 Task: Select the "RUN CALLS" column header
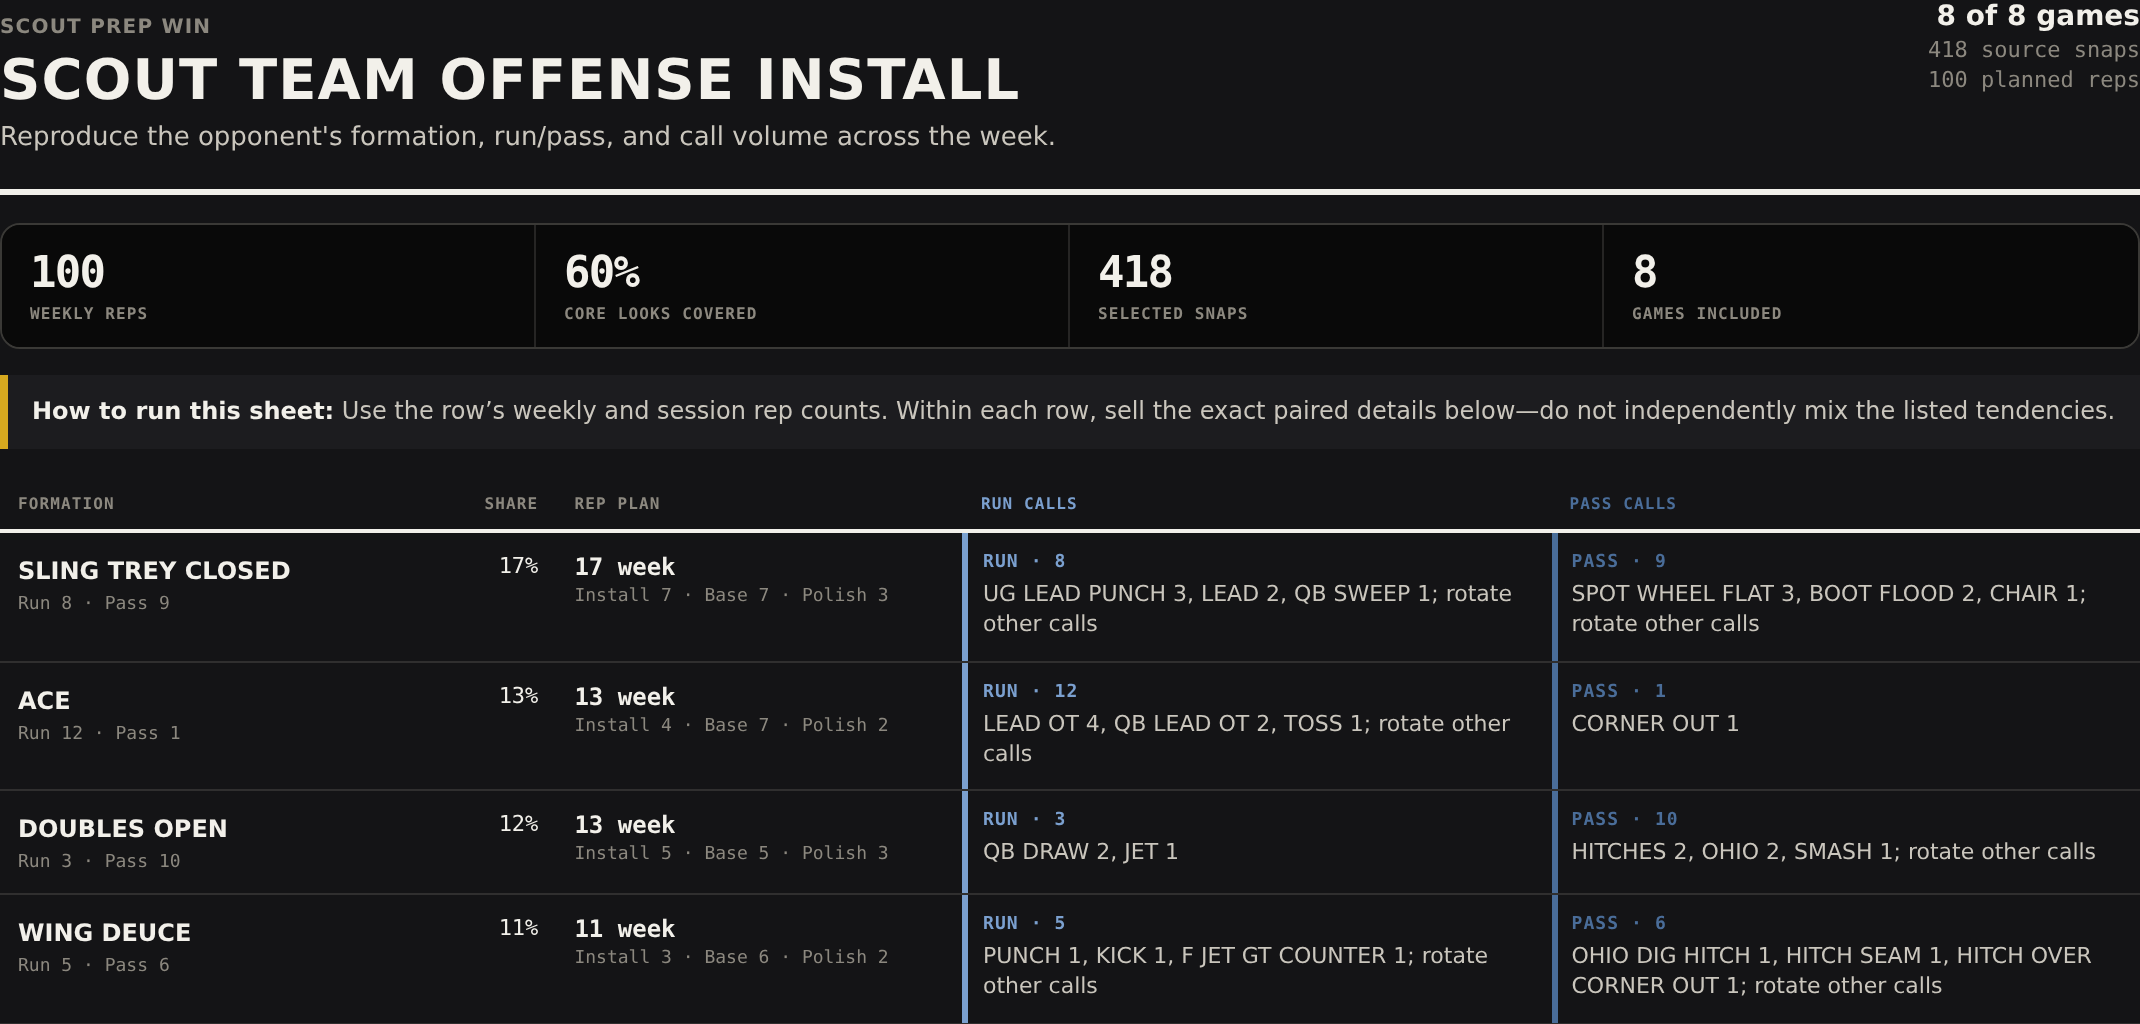click(x=1029, y=504)
